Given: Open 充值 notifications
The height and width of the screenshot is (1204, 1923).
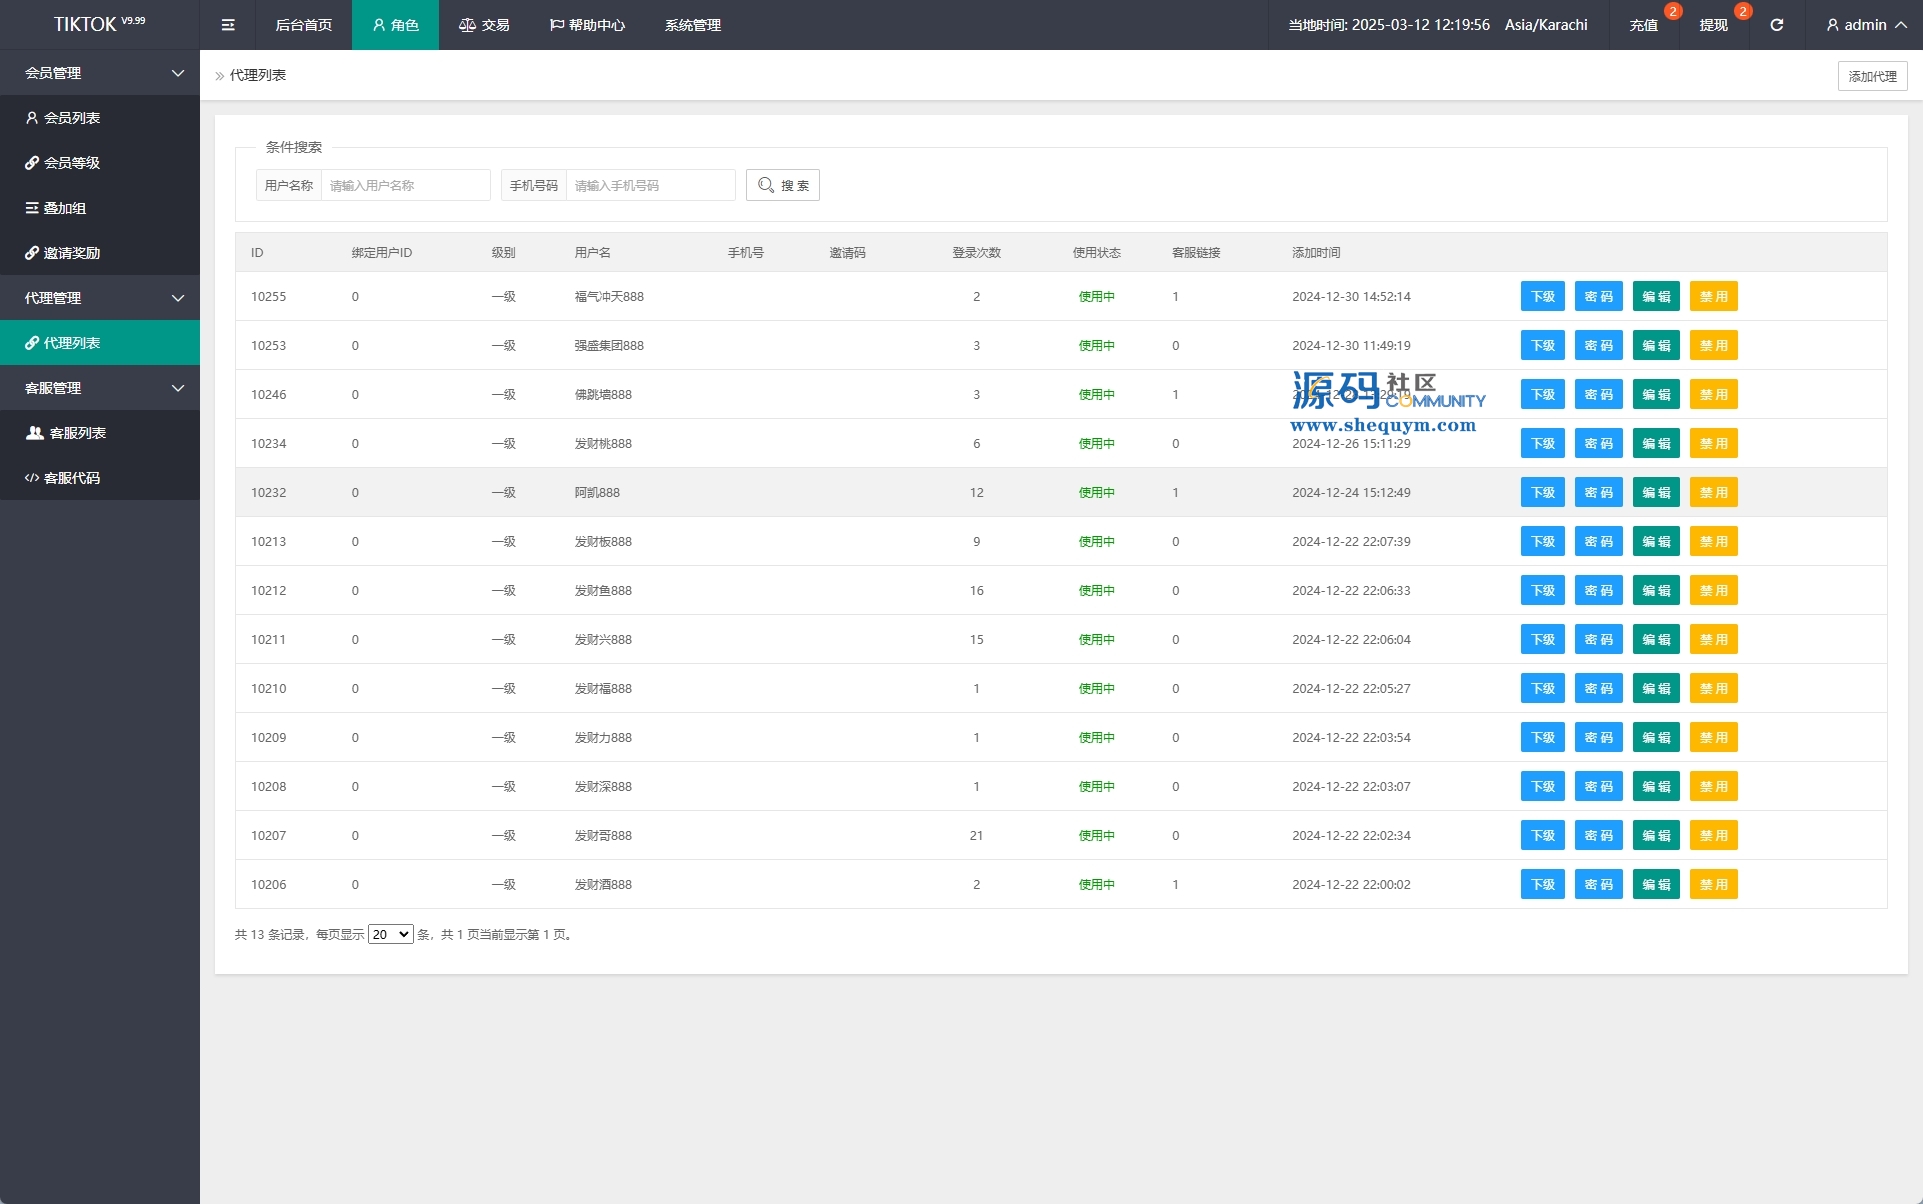Looking at the screenshot, I should click(x=1644, y=25).
